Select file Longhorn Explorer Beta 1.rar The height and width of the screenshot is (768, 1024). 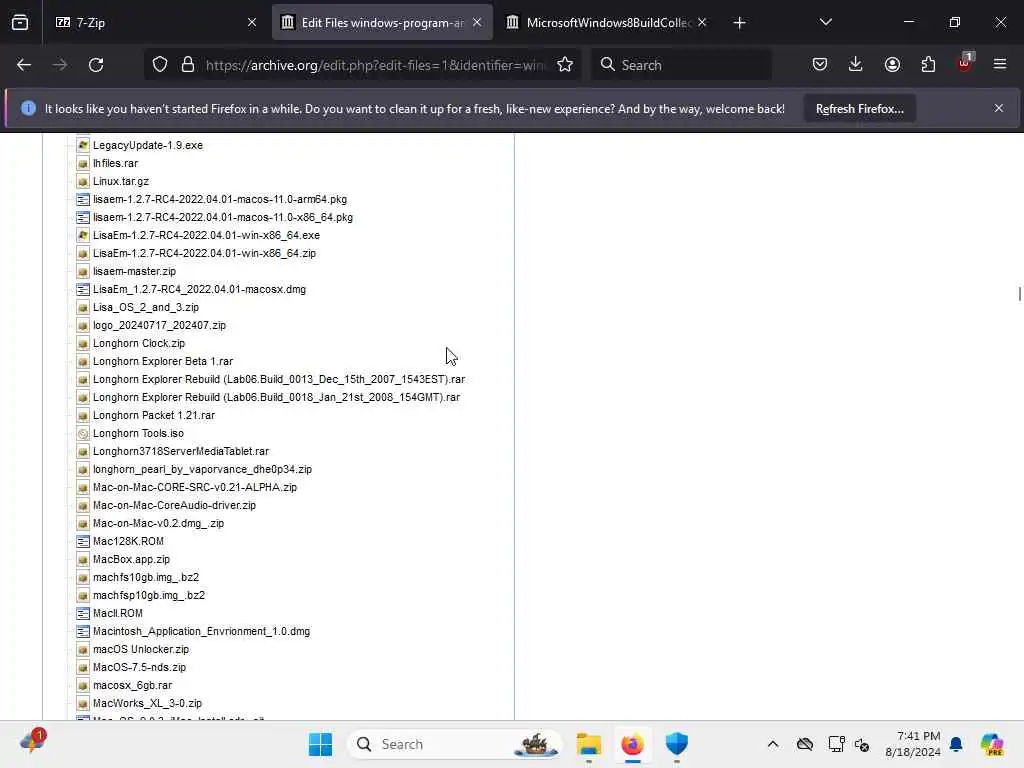pos(163,361)
